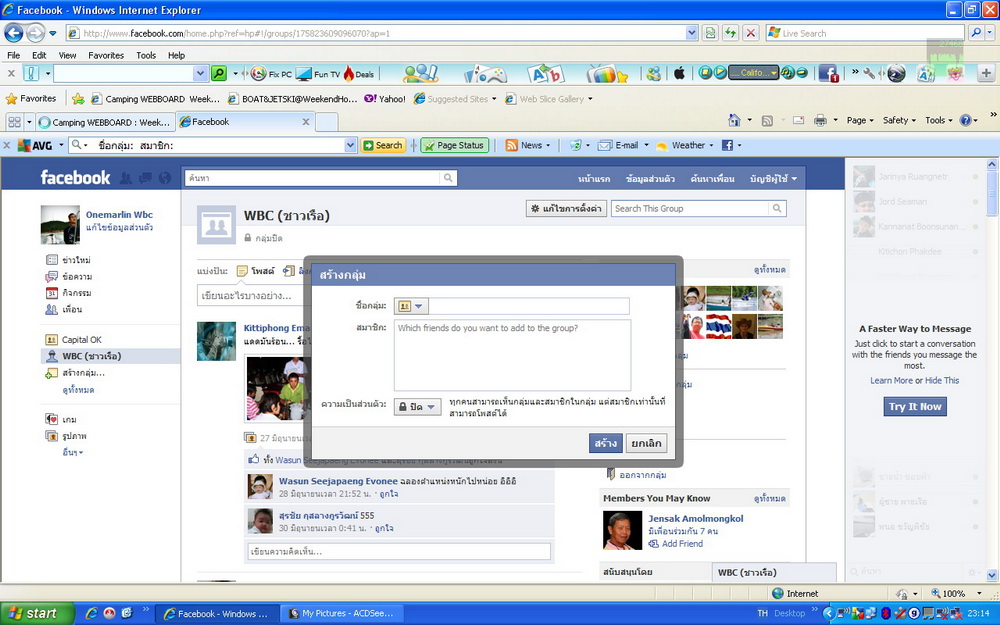Click the IE Home icon
1000x625 pixels.
coord(735,121)
